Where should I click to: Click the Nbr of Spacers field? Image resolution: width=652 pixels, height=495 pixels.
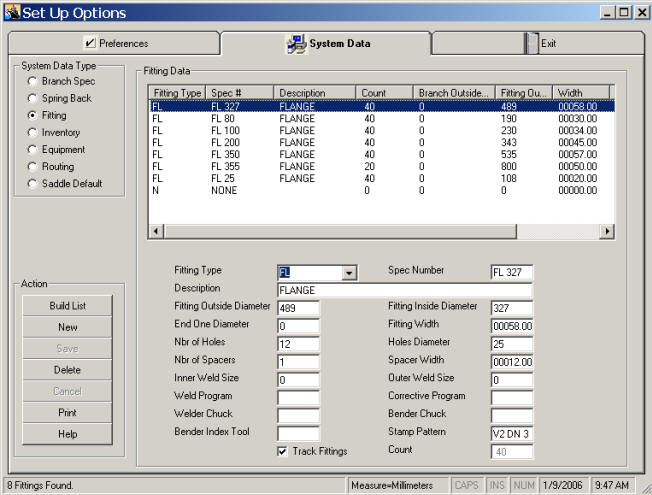(x=299, y=362)
